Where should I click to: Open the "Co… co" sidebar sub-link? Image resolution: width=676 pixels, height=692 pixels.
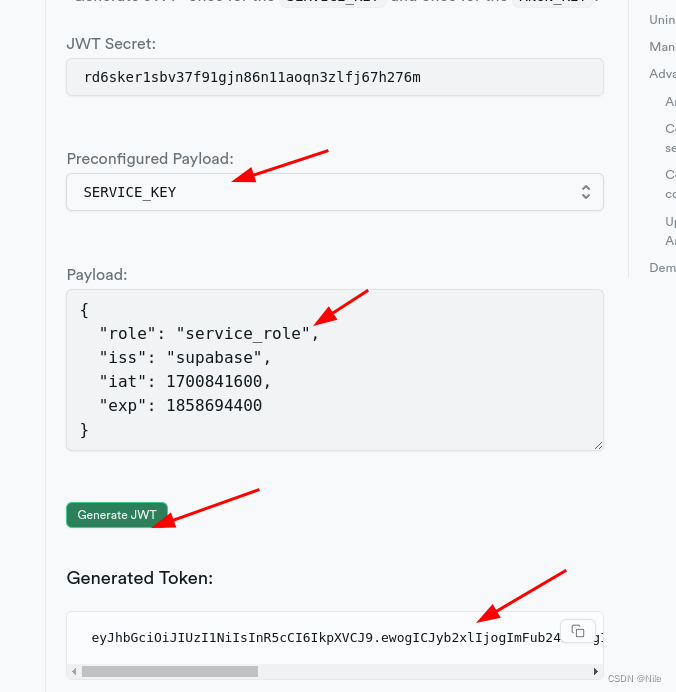(670, 184)
